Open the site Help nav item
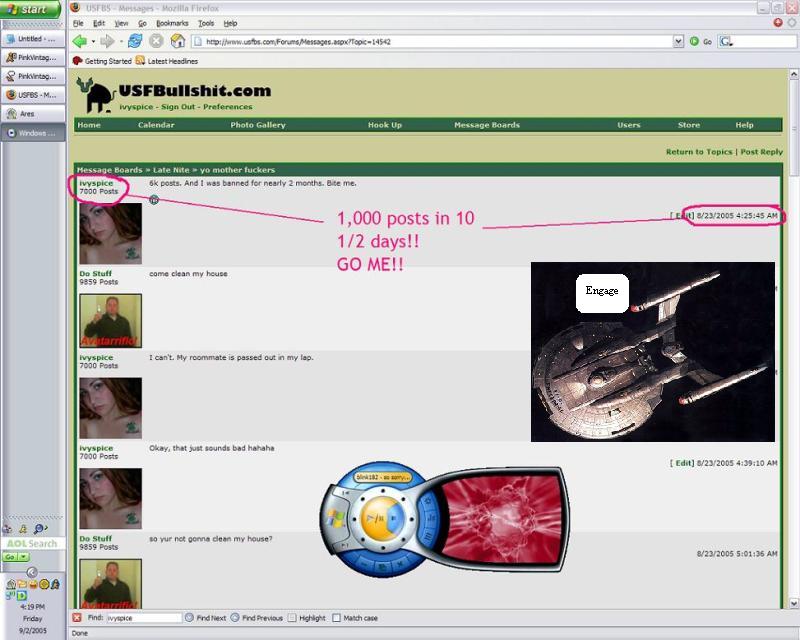The height and width of the screenshot is (640, 800). pos(744,125)
